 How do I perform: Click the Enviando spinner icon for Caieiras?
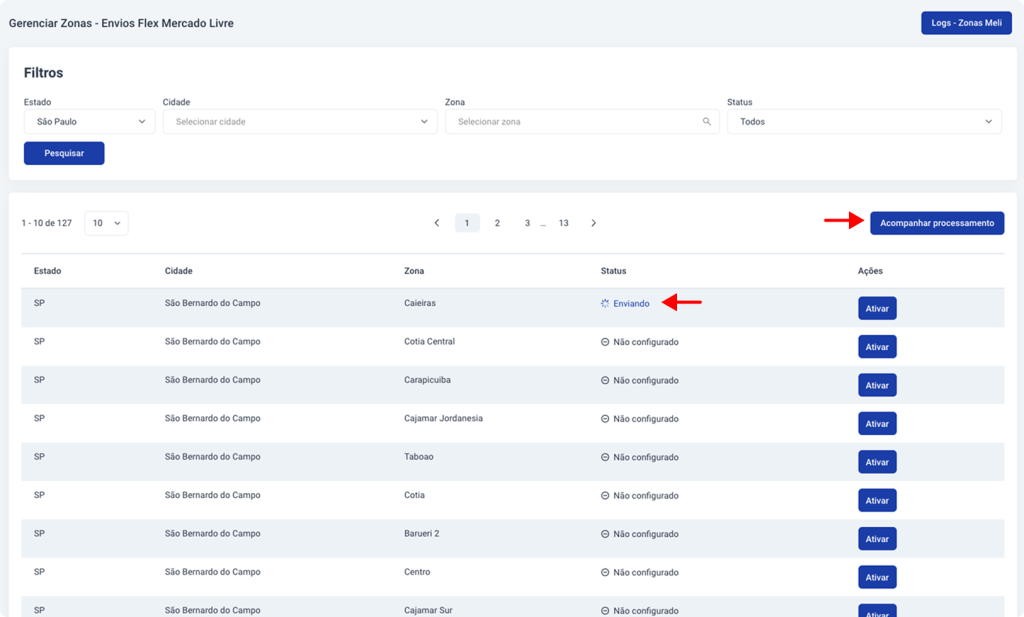pos(605,304)
